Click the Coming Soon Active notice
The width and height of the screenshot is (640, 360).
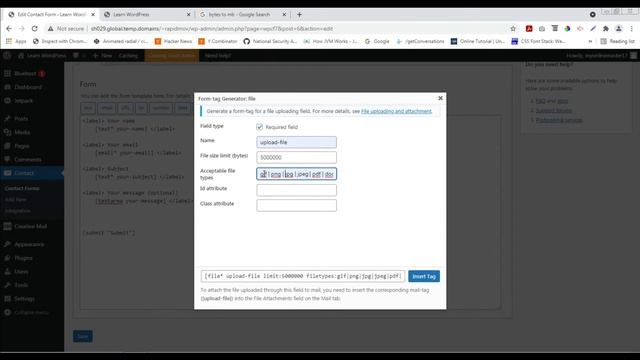click(171, 56)
